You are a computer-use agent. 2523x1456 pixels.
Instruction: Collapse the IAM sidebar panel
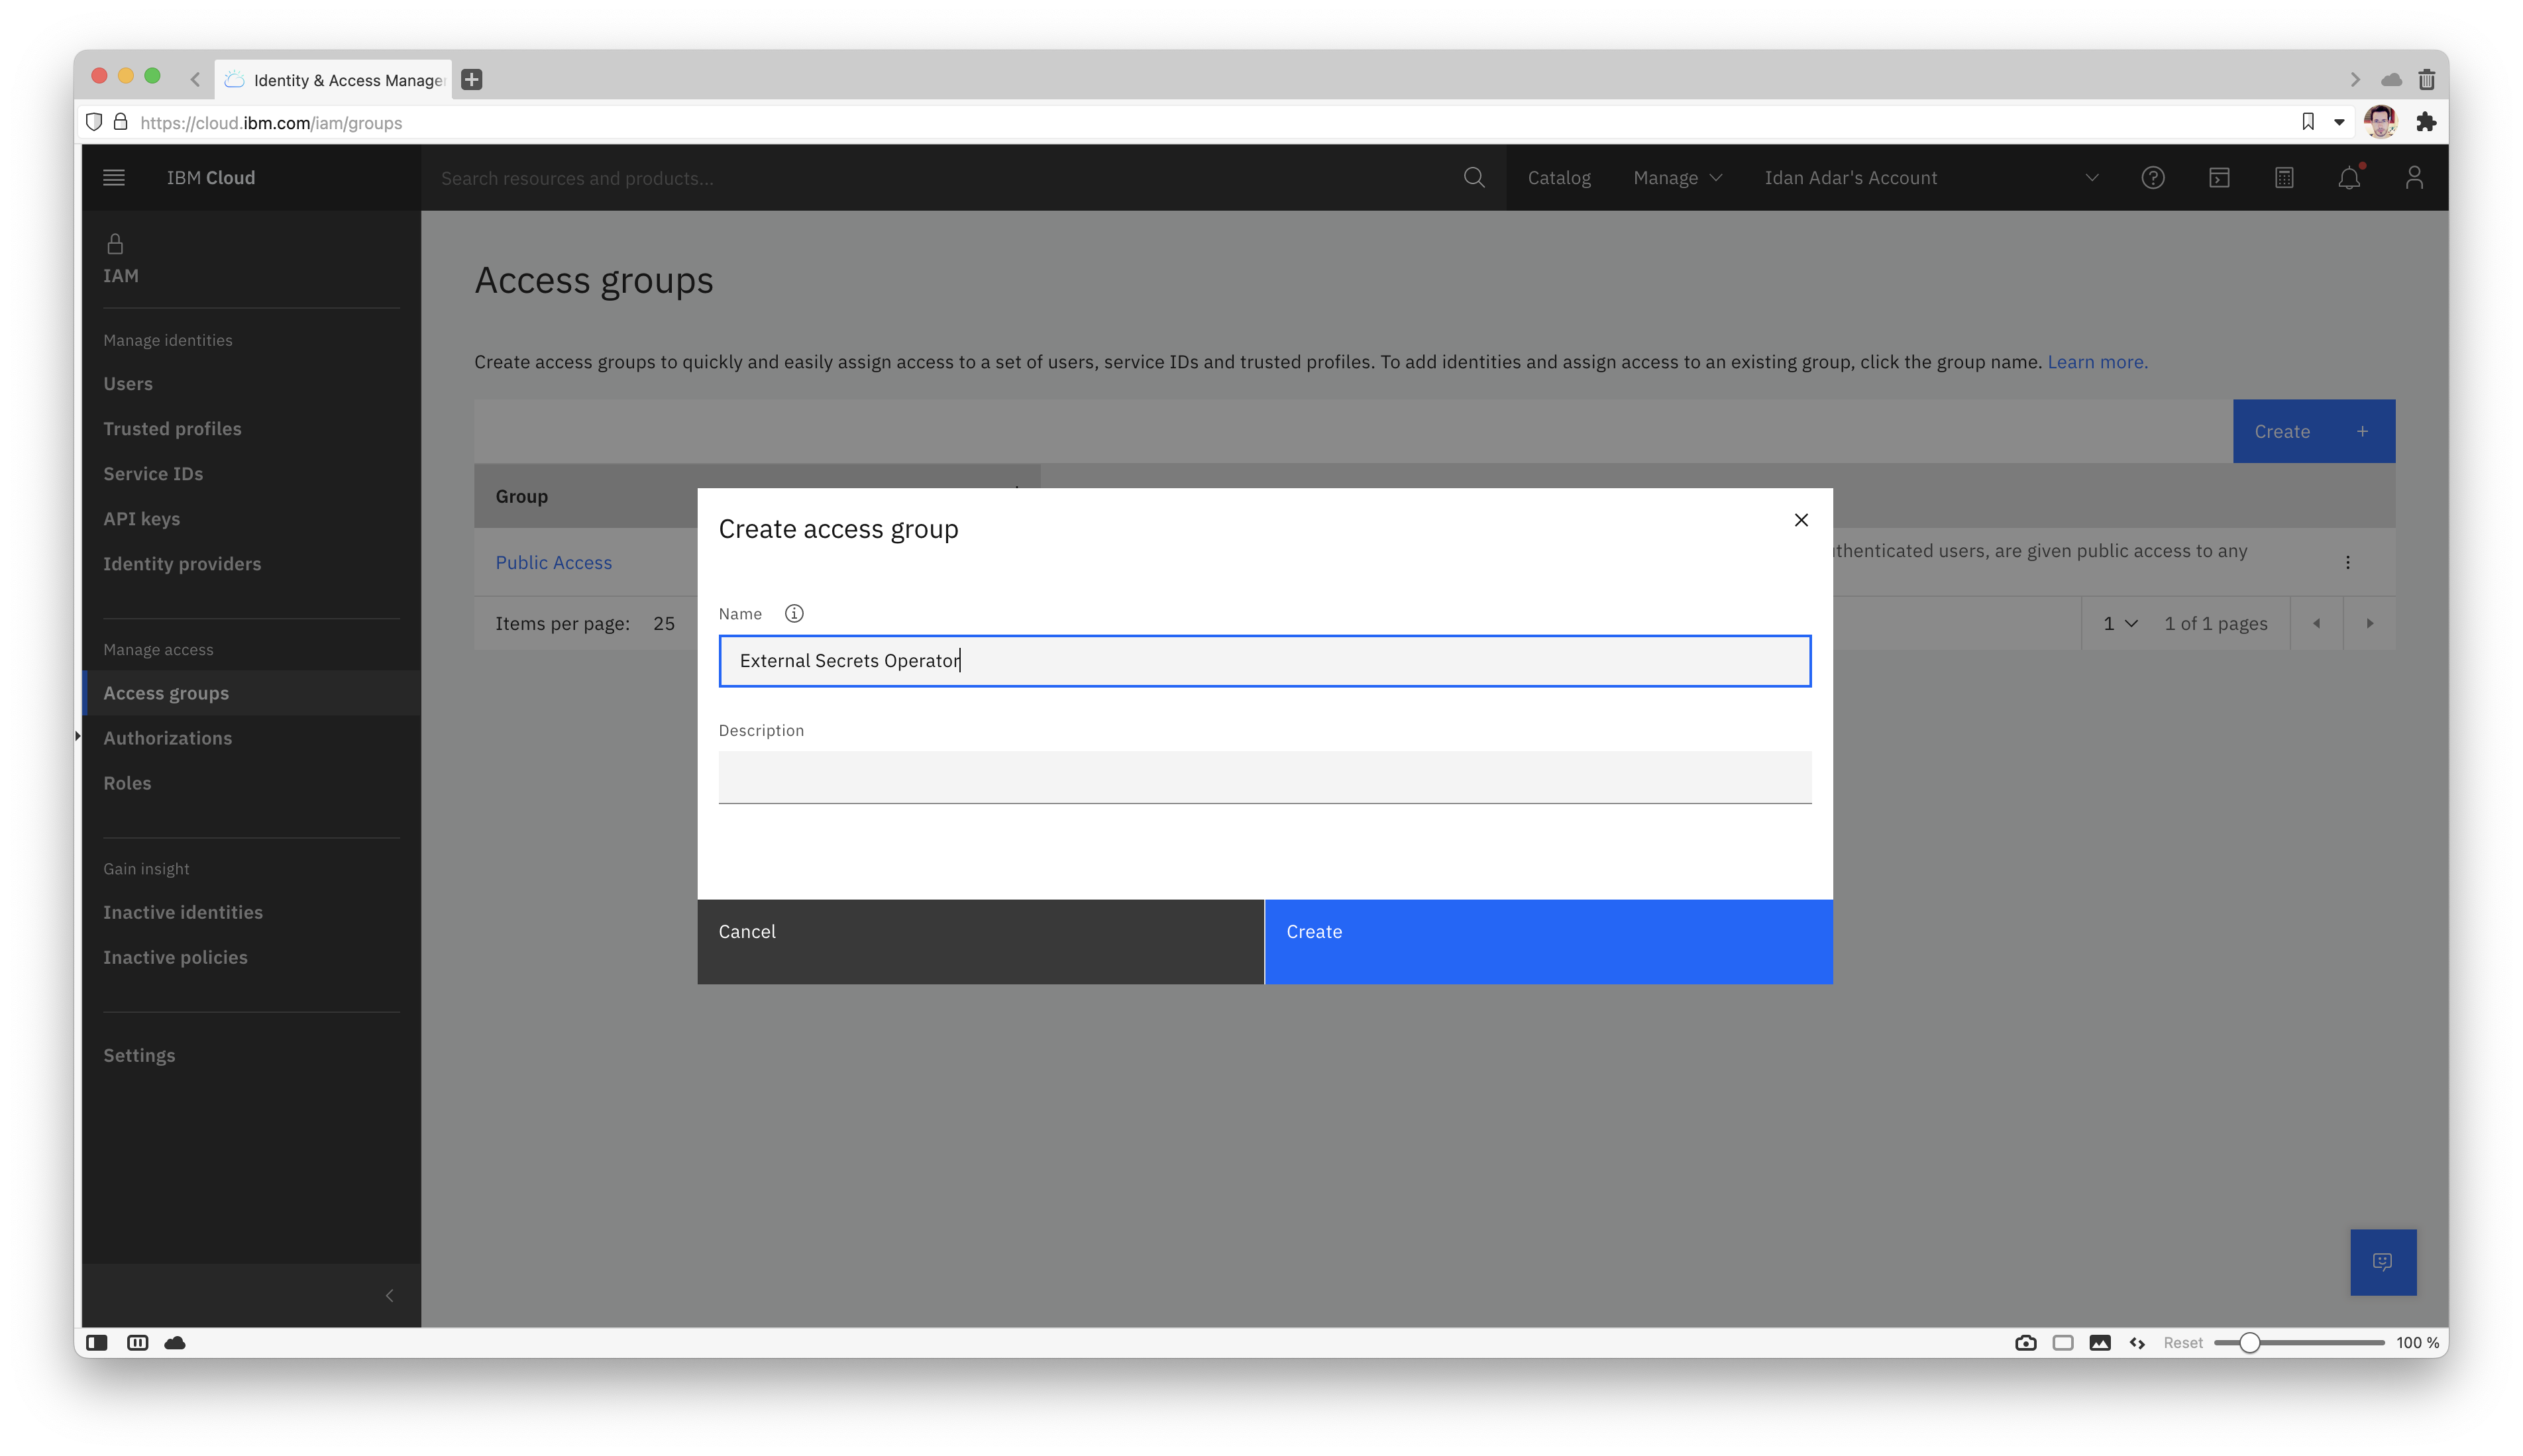click(x=389, y=1295)
